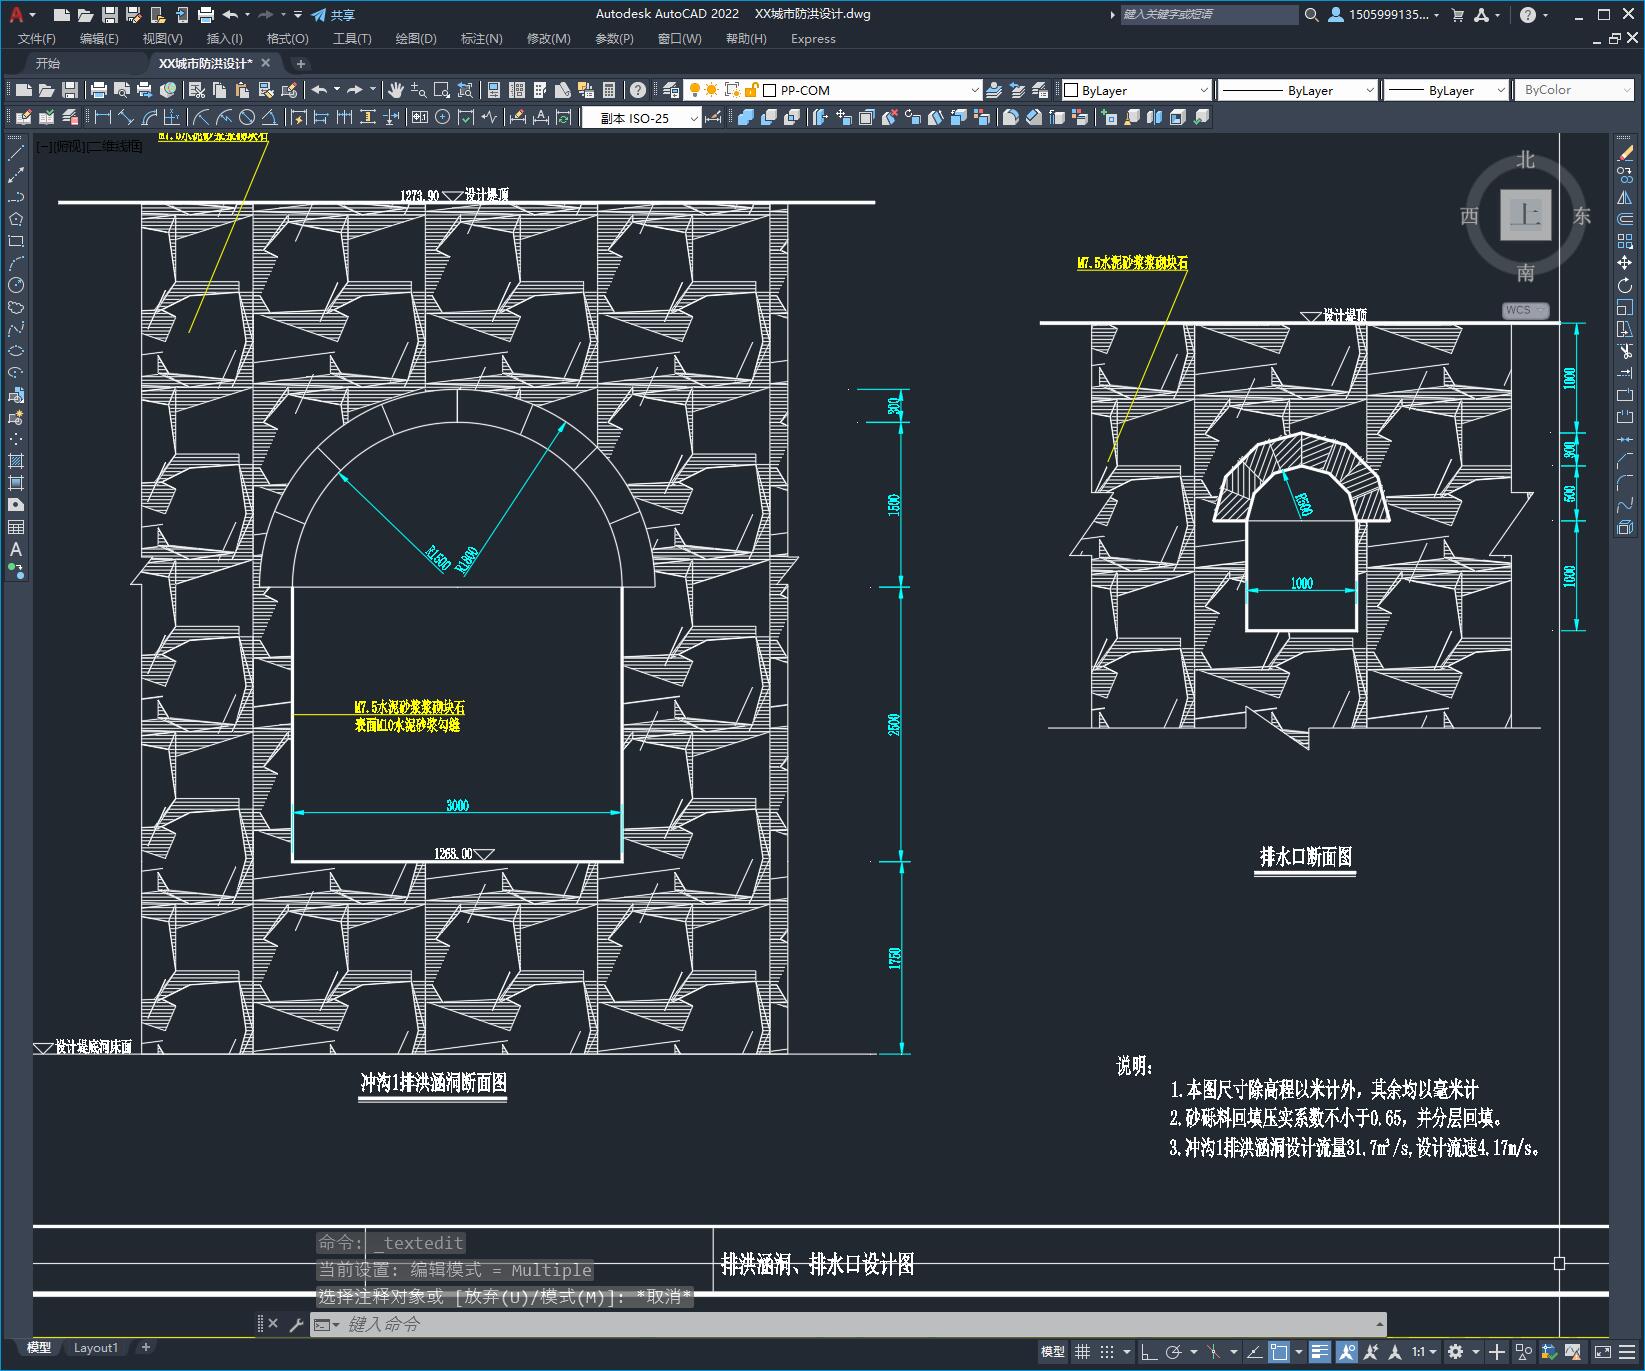Viewport: 1645px width, 1371px height.
Task: Click the layer color swatch beside PP-COM
Action: (770, 90)
